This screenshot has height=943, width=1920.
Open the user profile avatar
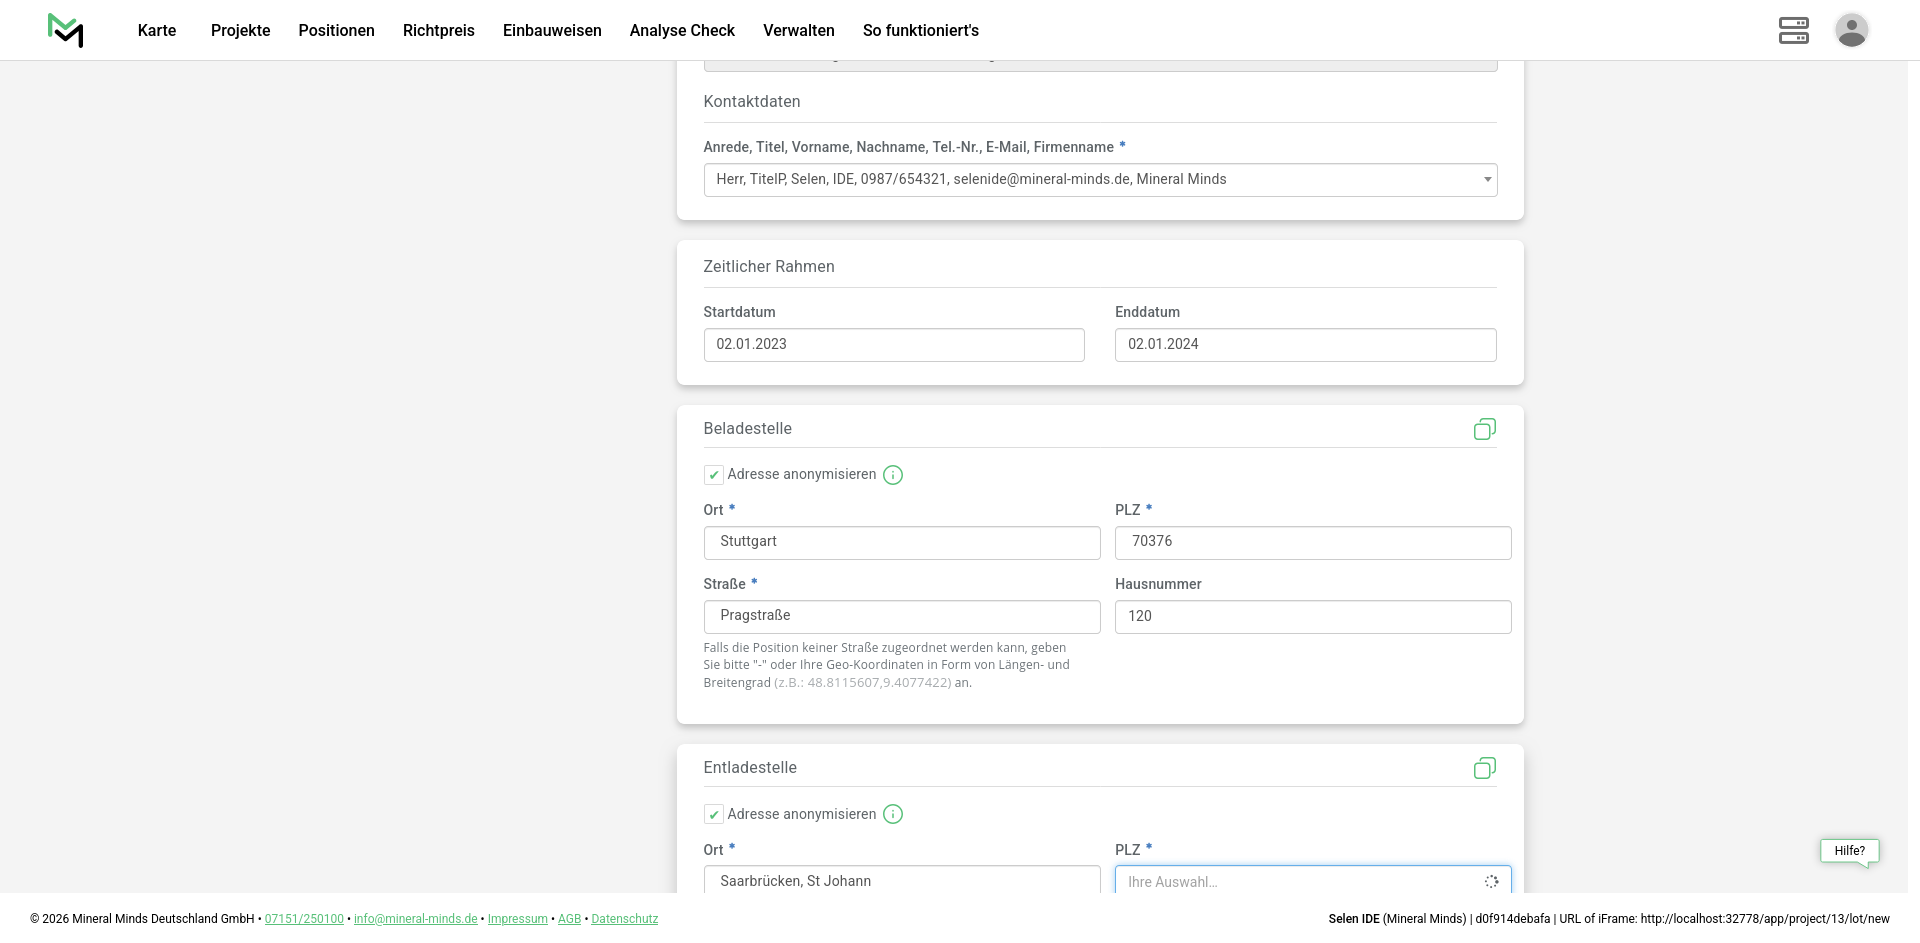1851,30
